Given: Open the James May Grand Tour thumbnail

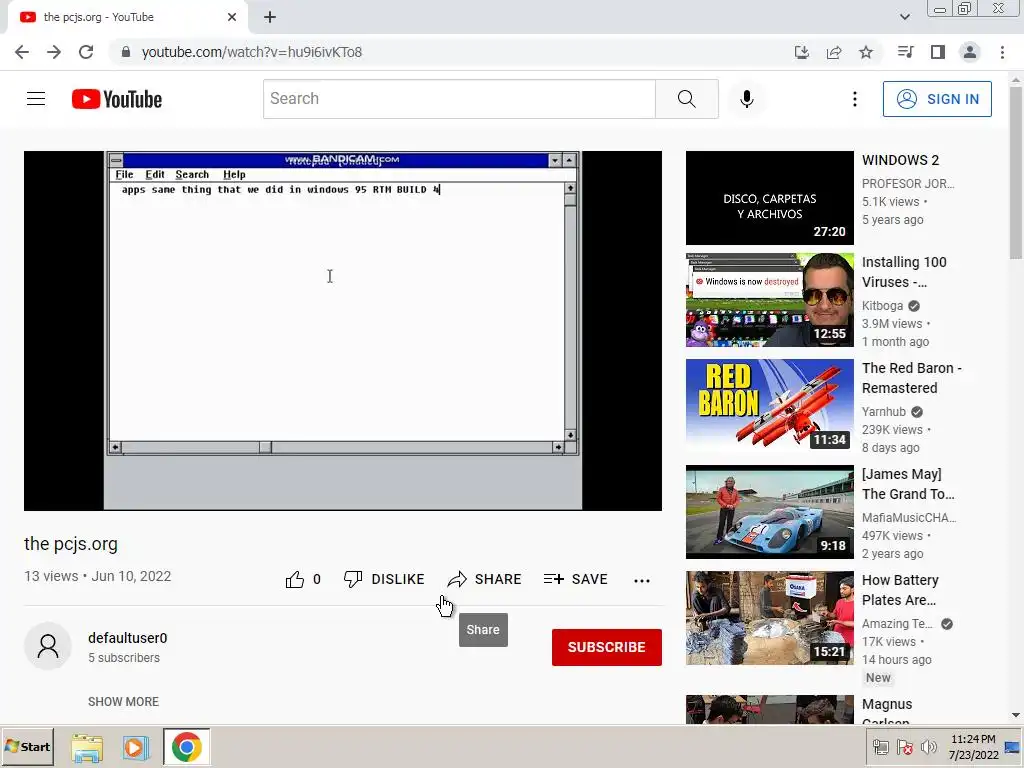Looking at the screenshot, I should coord(769,511).
